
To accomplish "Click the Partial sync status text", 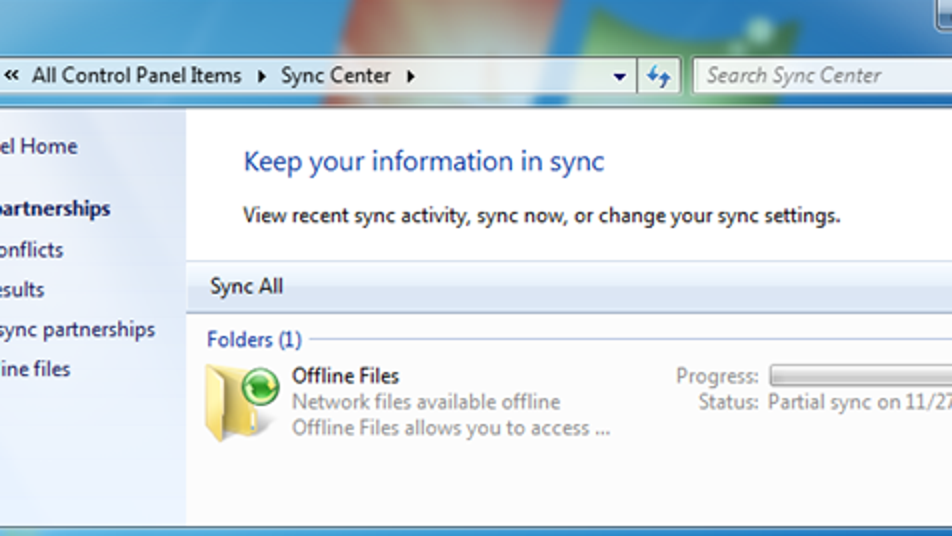I will (x=858, y=402).
